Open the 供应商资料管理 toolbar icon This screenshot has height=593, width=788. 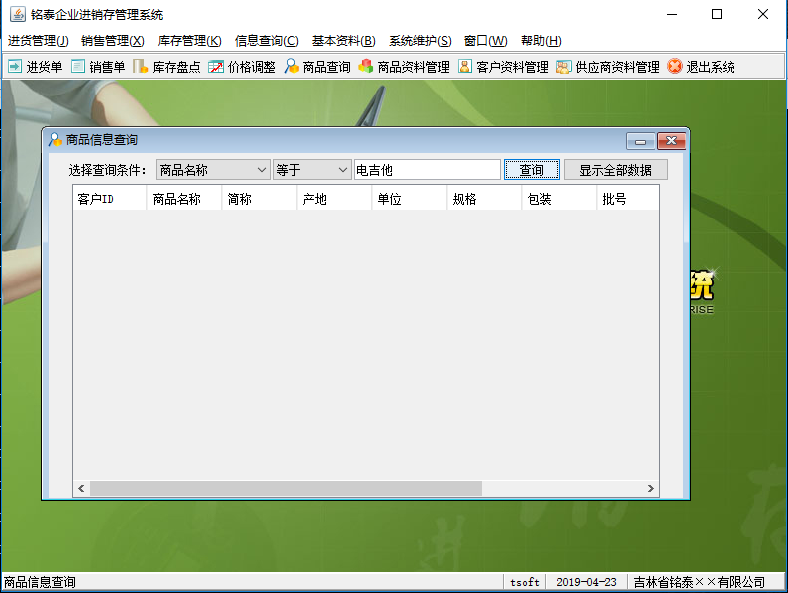(x=564, y=66)
